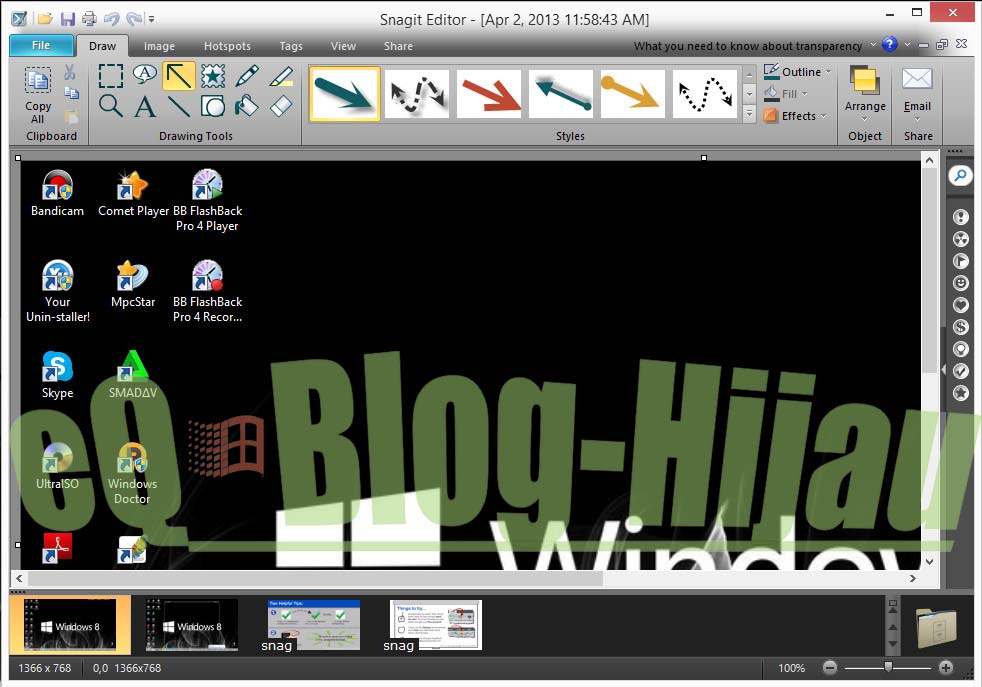Image resolution: width=982 pixels, height=687 pixels.
Task: Click the 100% zoom level text
Action: tap(792, 668)
